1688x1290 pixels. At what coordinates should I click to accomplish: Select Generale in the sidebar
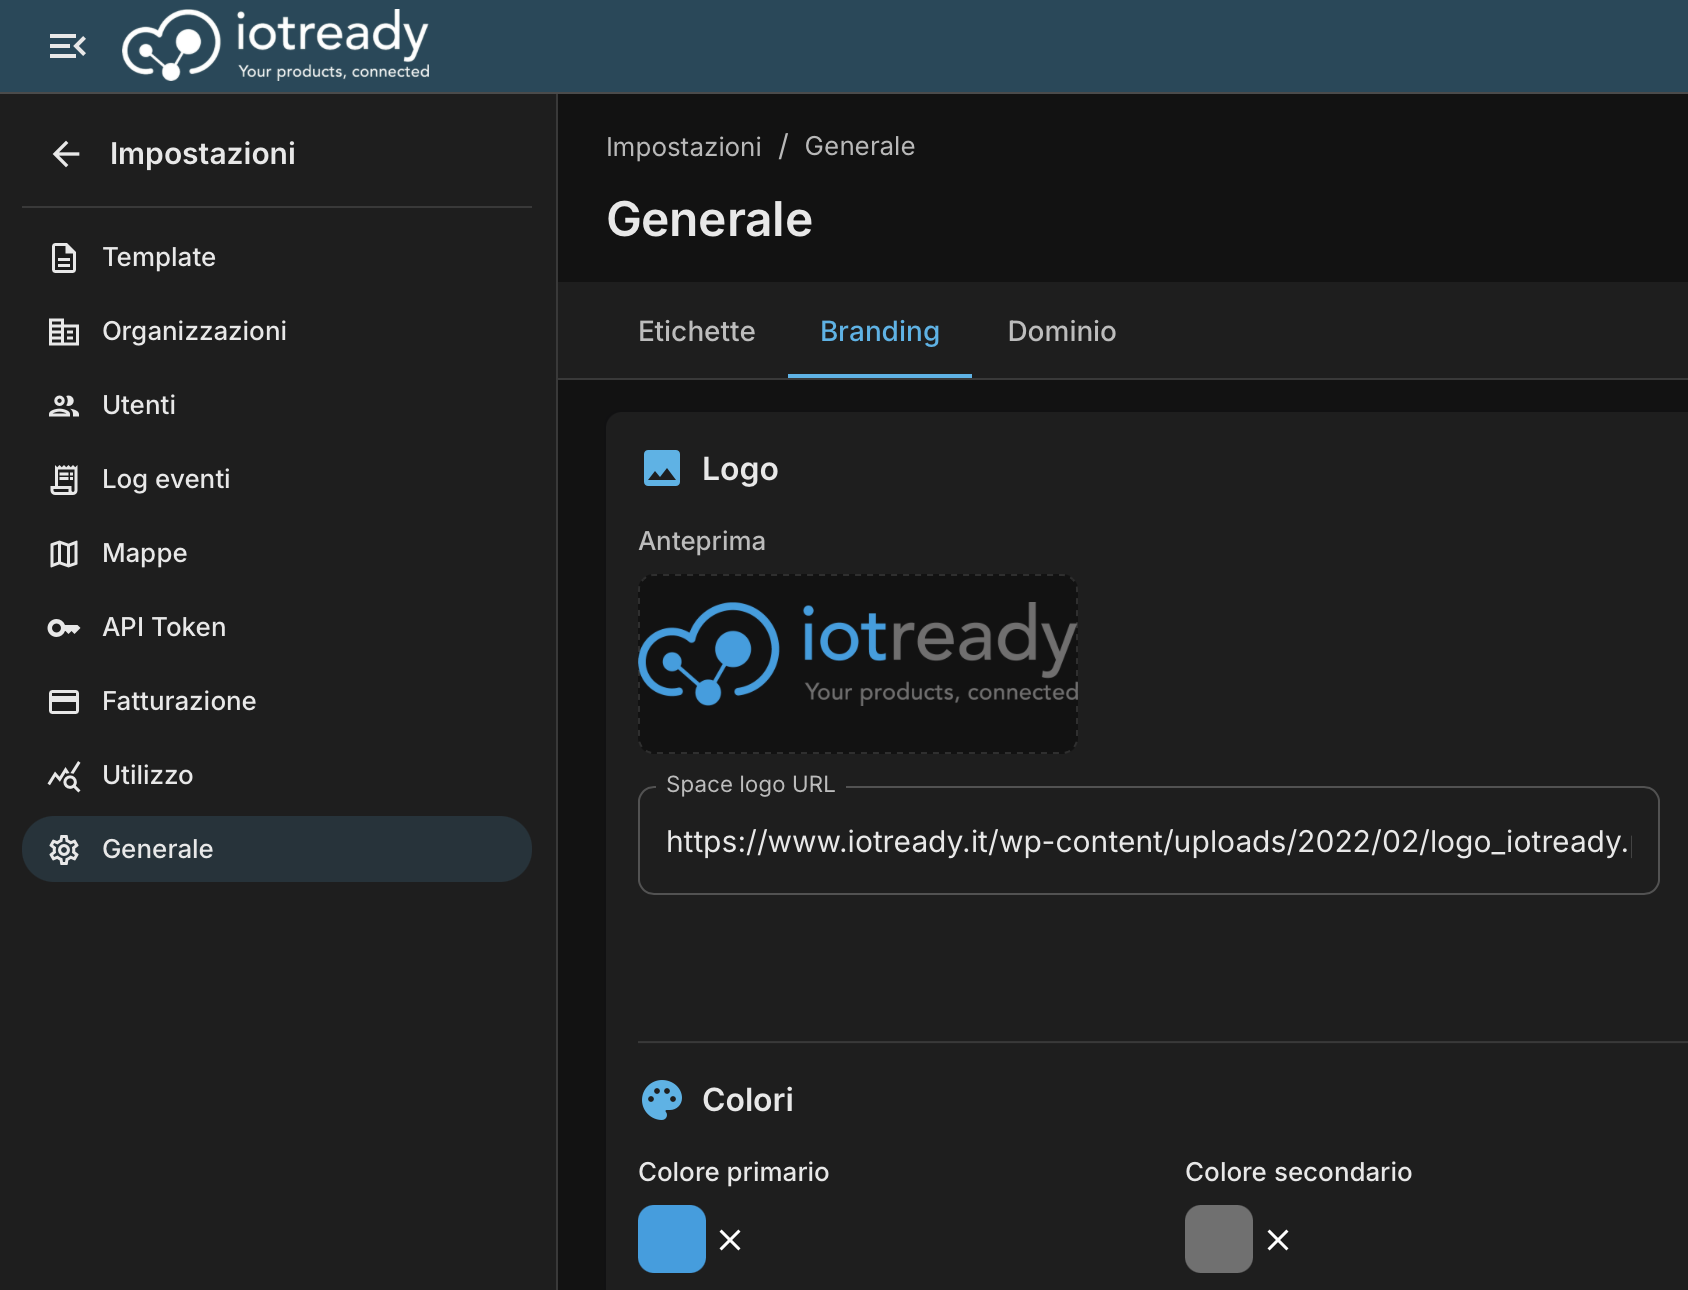point(277,849)
